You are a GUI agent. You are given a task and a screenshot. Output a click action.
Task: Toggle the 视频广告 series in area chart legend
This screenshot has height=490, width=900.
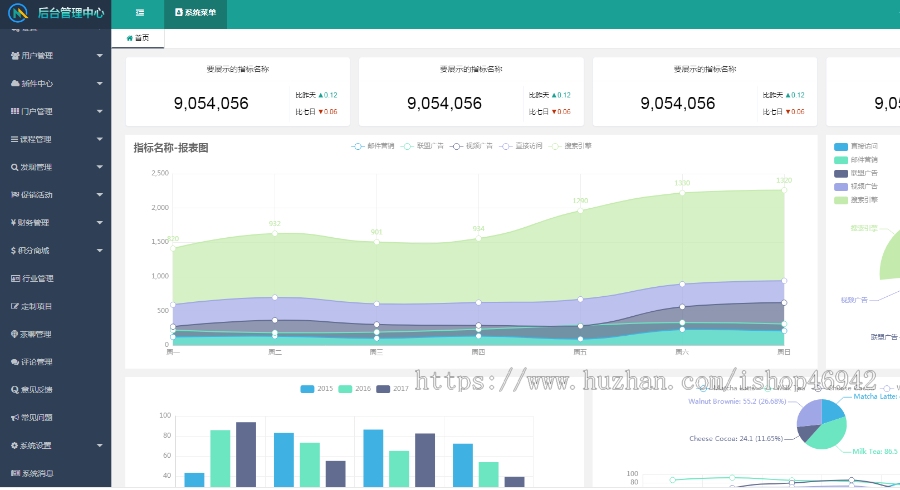(471, 146)
